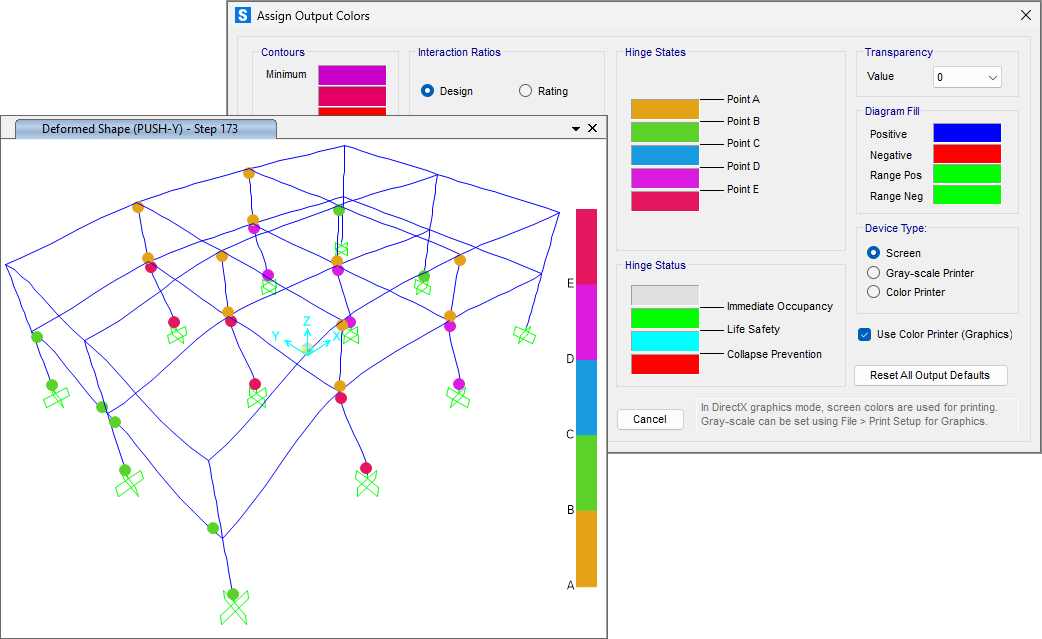Select the Design interaction ratios option
1042x639 pixels.
pos(429,91)
